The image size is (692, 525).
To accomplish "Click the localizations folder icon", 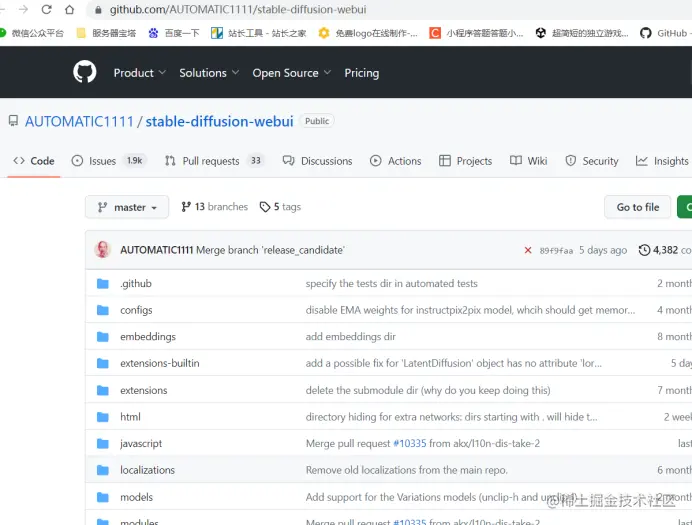I will 103,470.
